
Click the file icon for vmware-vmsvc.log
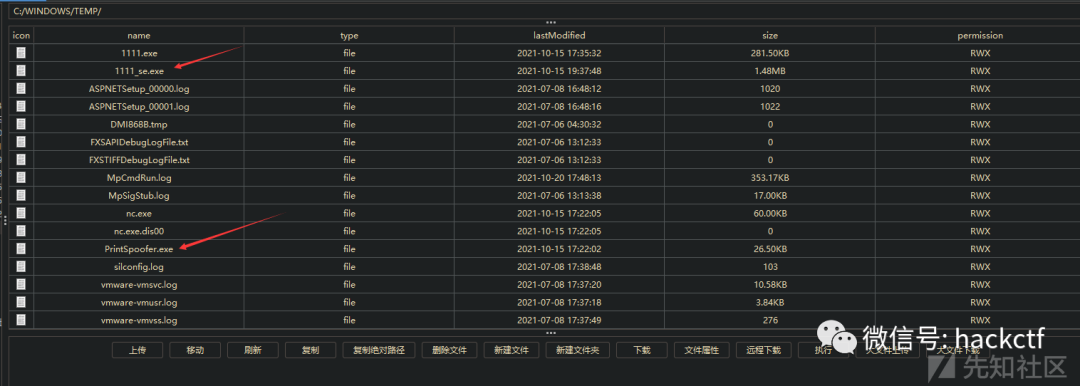pyautogui.click(x=21, y=285)
